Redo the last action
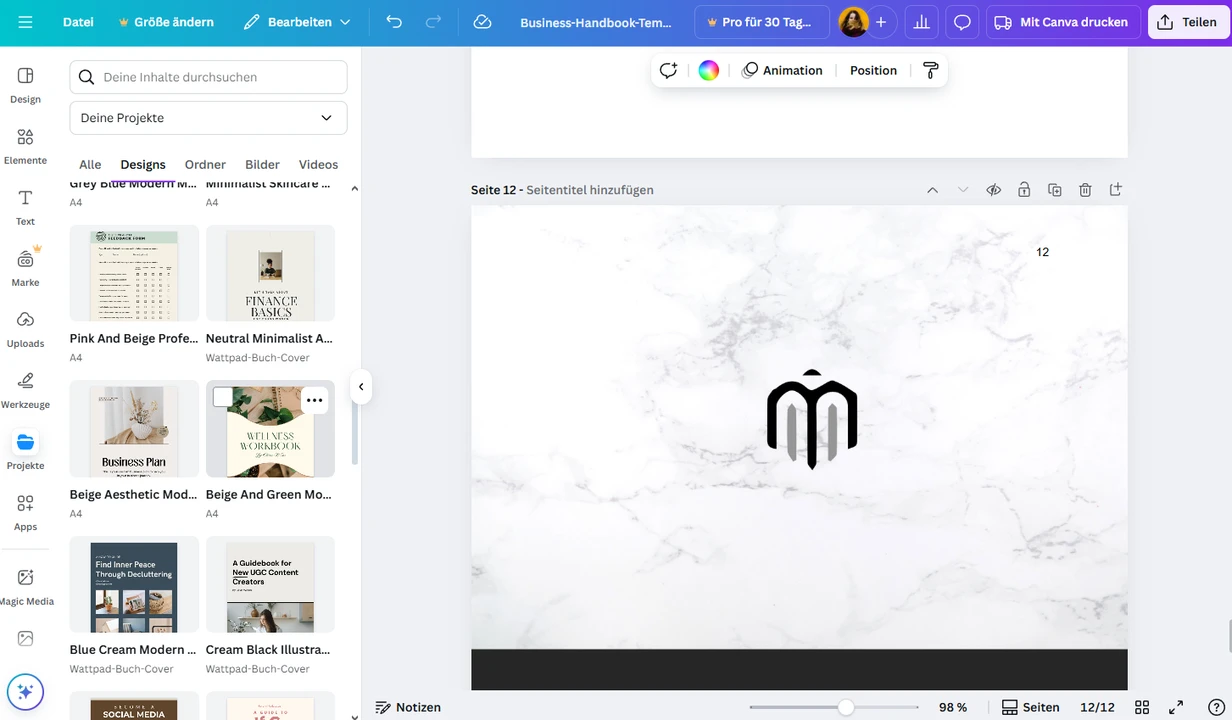1232x720 pixels. click(x=433, y=22)
